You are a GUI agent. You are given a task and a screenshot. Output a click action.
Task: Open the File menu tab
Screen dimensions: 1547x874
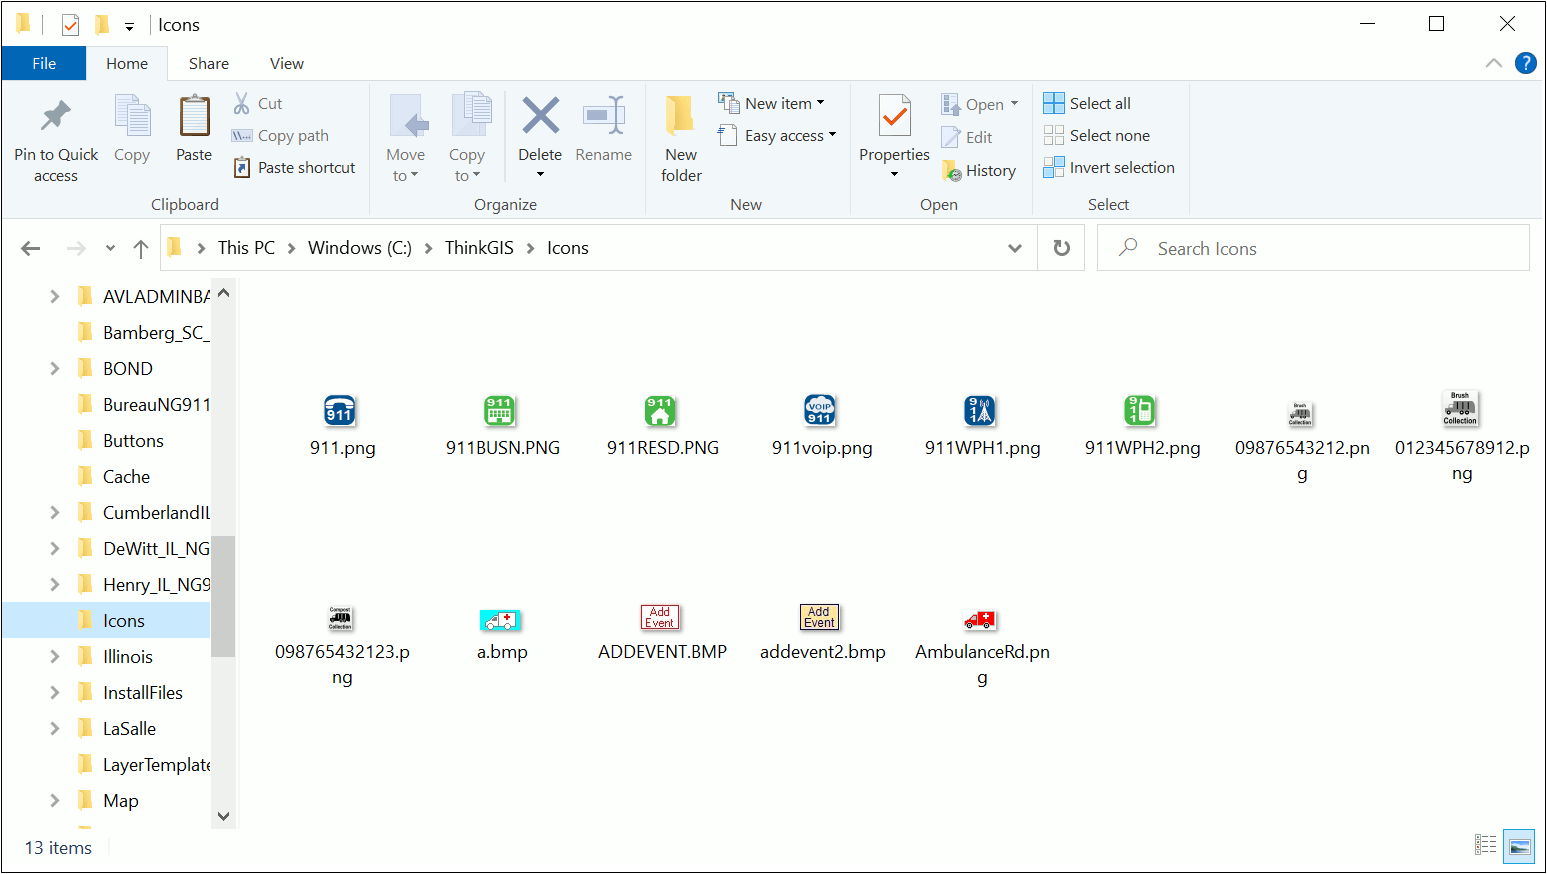tap(44, 63)
